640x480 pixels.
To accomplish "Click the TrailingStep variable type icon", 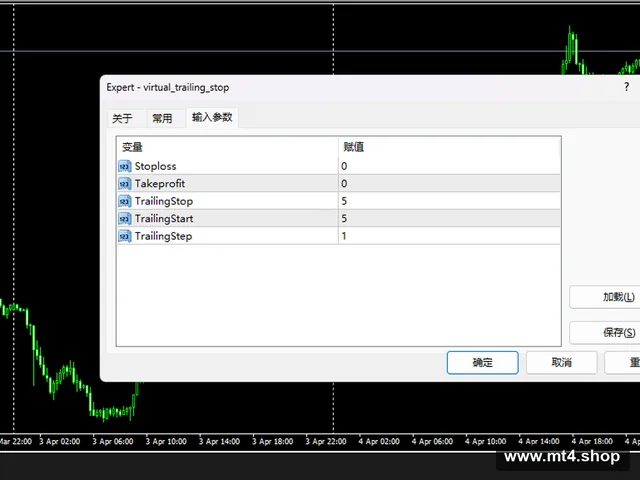I will pyautogui.click(x=125, y=236).
